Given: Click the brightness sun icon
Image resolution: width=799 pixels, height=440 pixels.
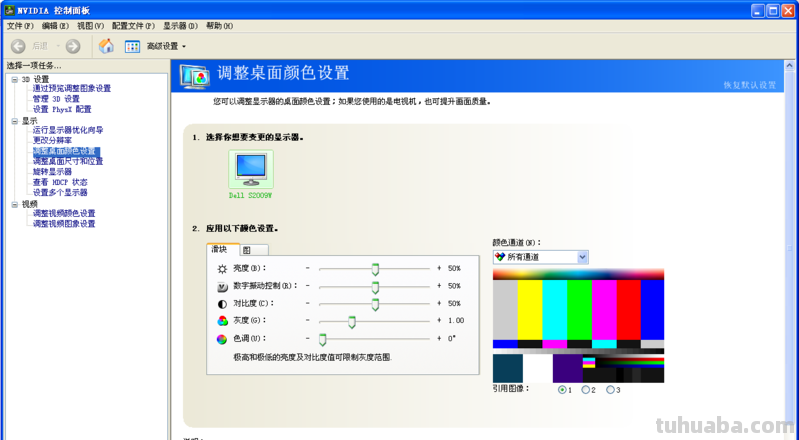Looking at the screenshot, I should (x=222, y=269).
